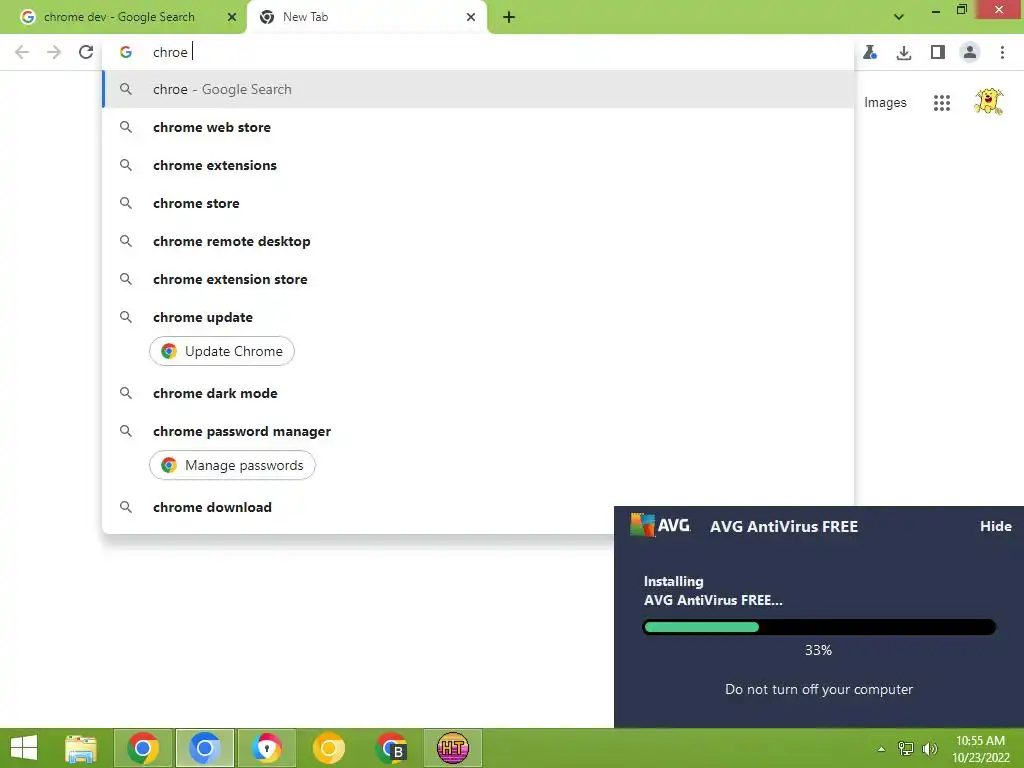Reload the page with the refresh icon

[86, 52]
